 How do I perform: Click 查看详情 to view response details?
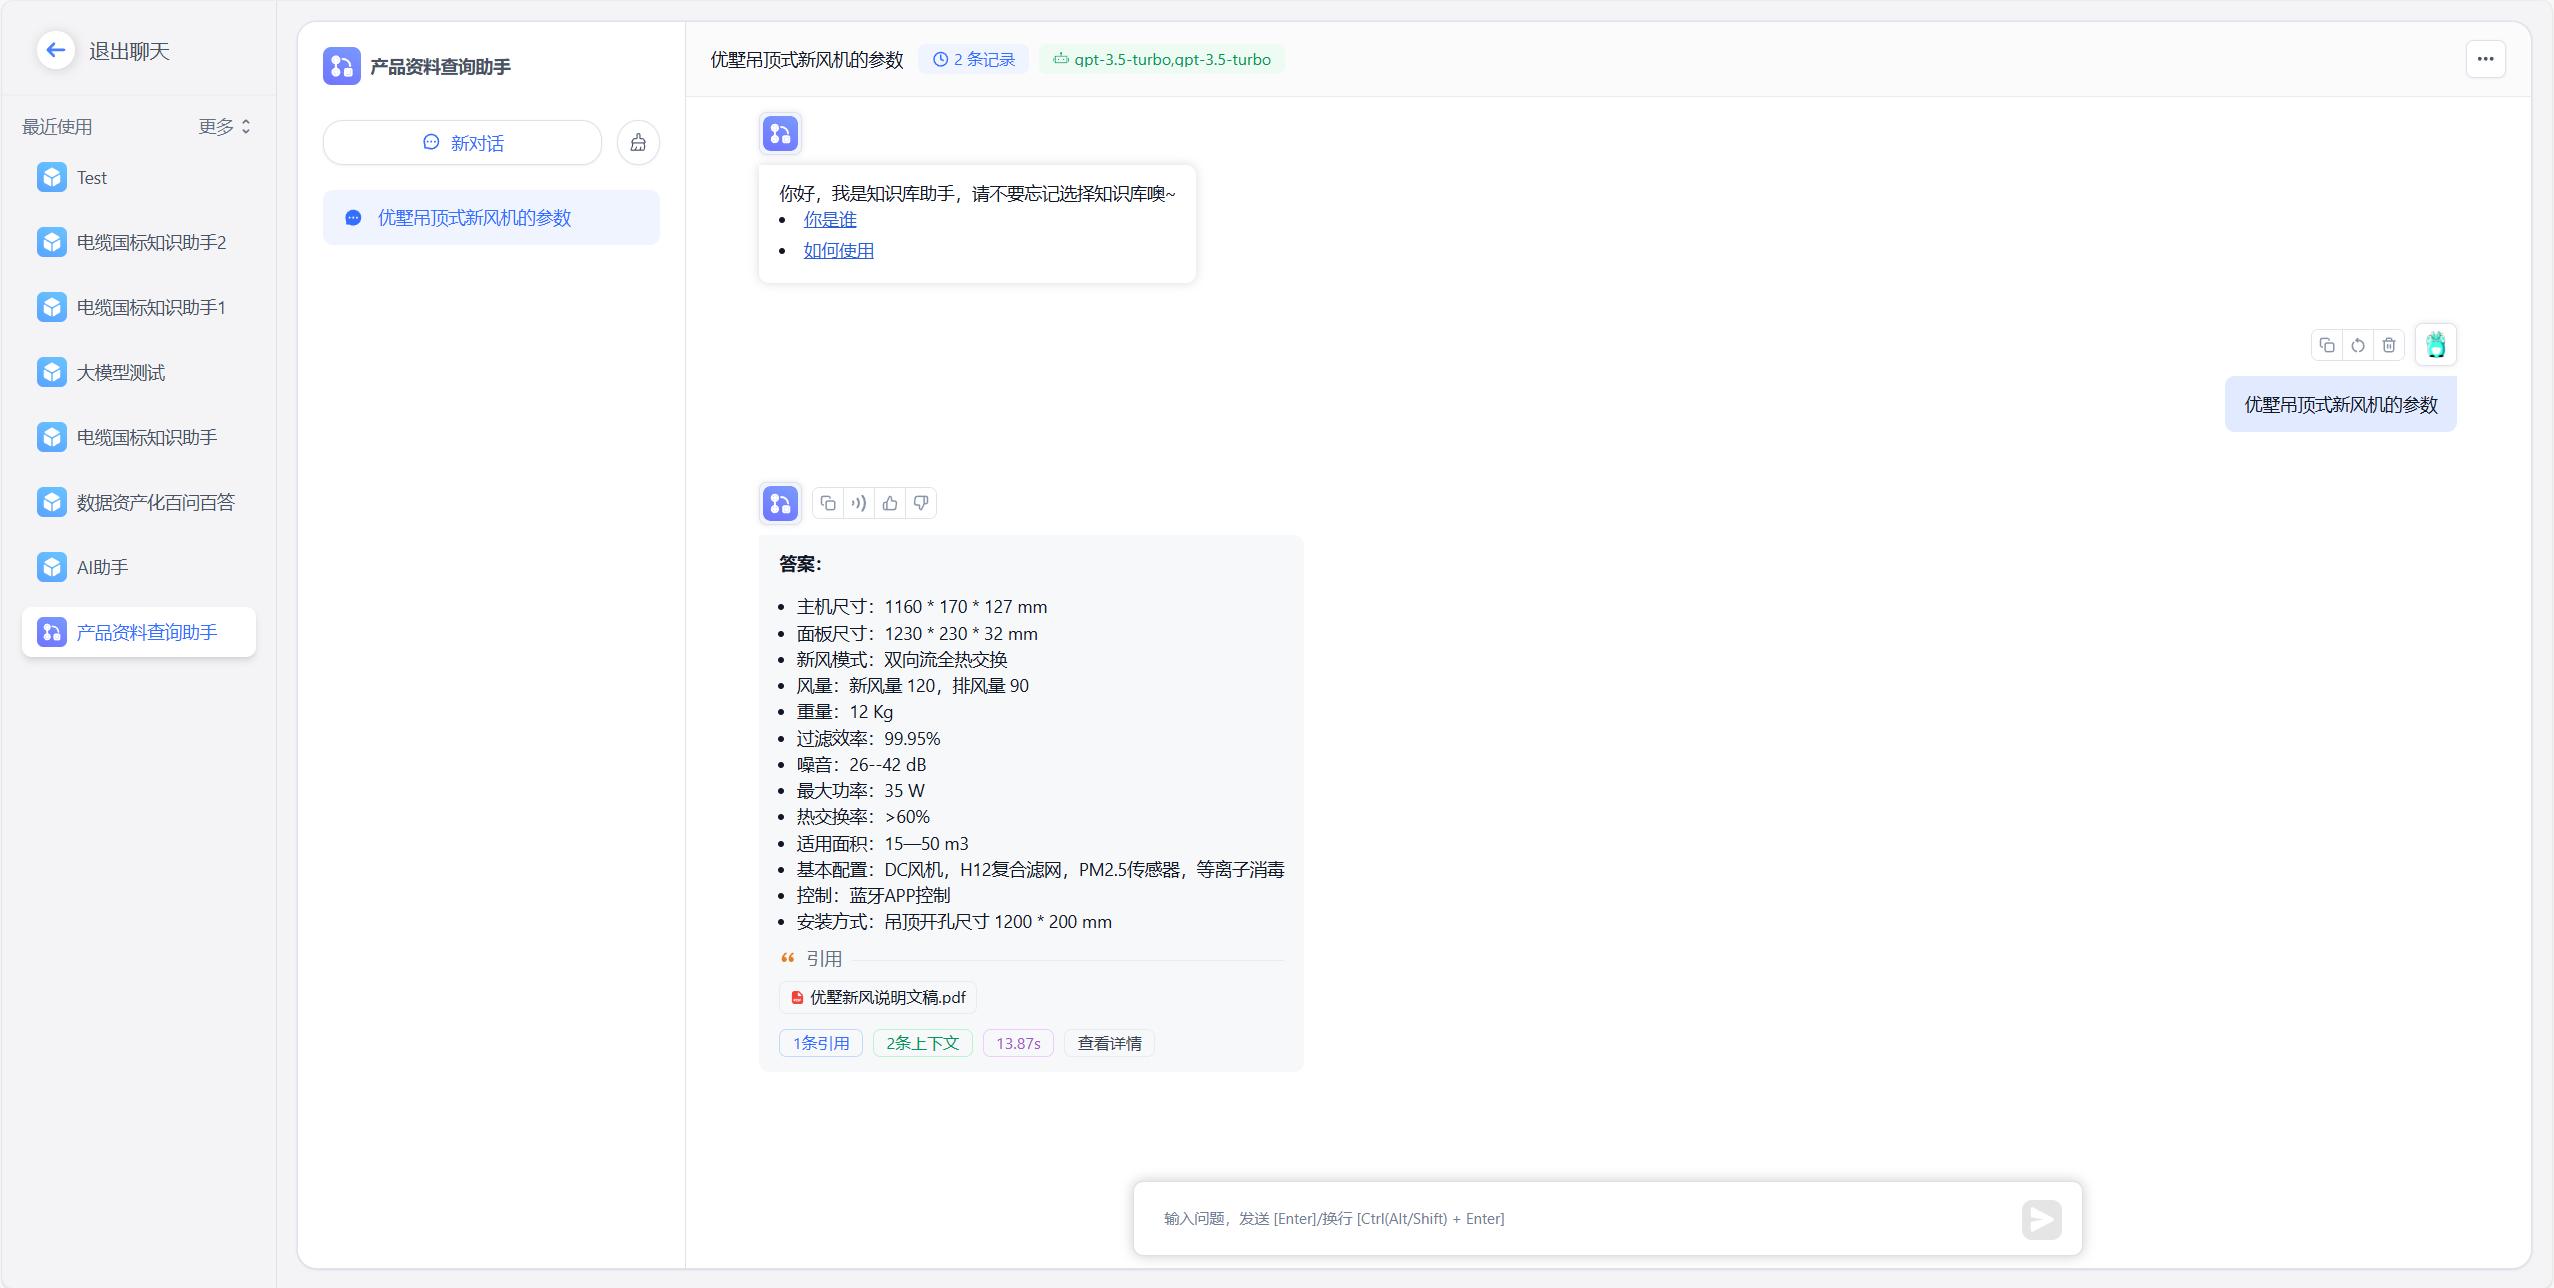pos(1109,1043)
